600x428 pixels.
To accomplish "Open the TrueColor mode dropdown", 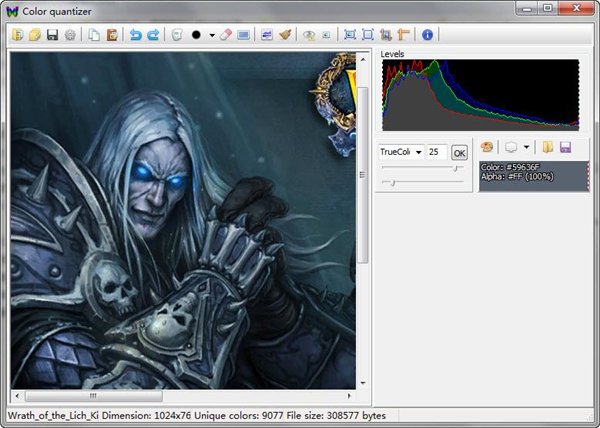I will pos(418,152).
